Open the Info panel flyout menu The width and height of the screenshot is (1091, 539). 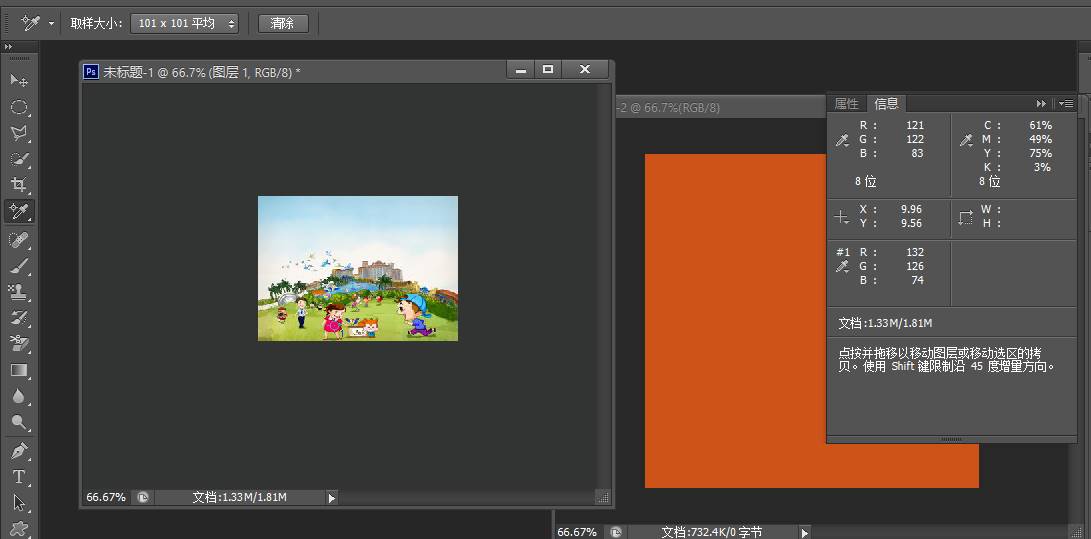(1066, 104)
